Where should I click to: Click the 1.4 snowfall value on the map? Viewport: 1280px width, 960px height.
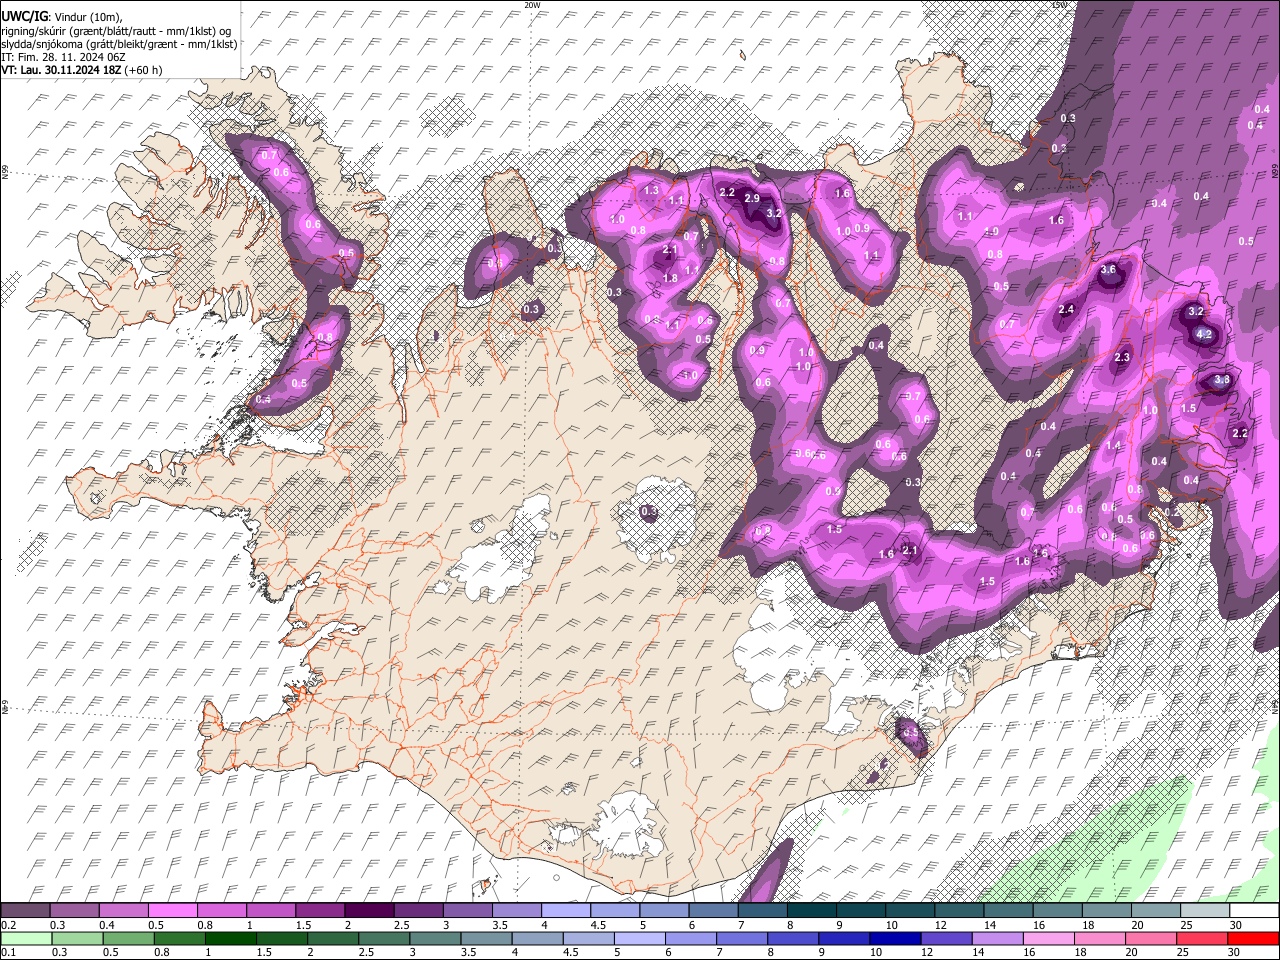tap(1113, 445)
